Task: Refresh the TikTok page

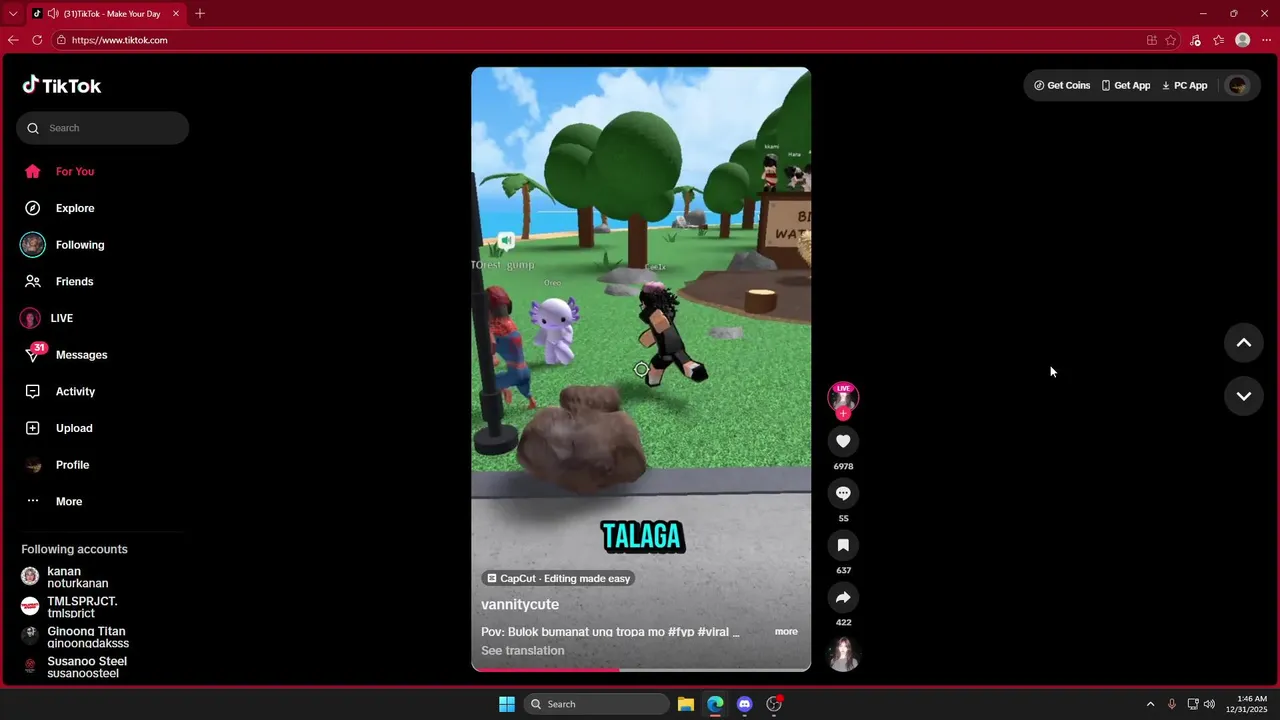Action: pos(37,40)
